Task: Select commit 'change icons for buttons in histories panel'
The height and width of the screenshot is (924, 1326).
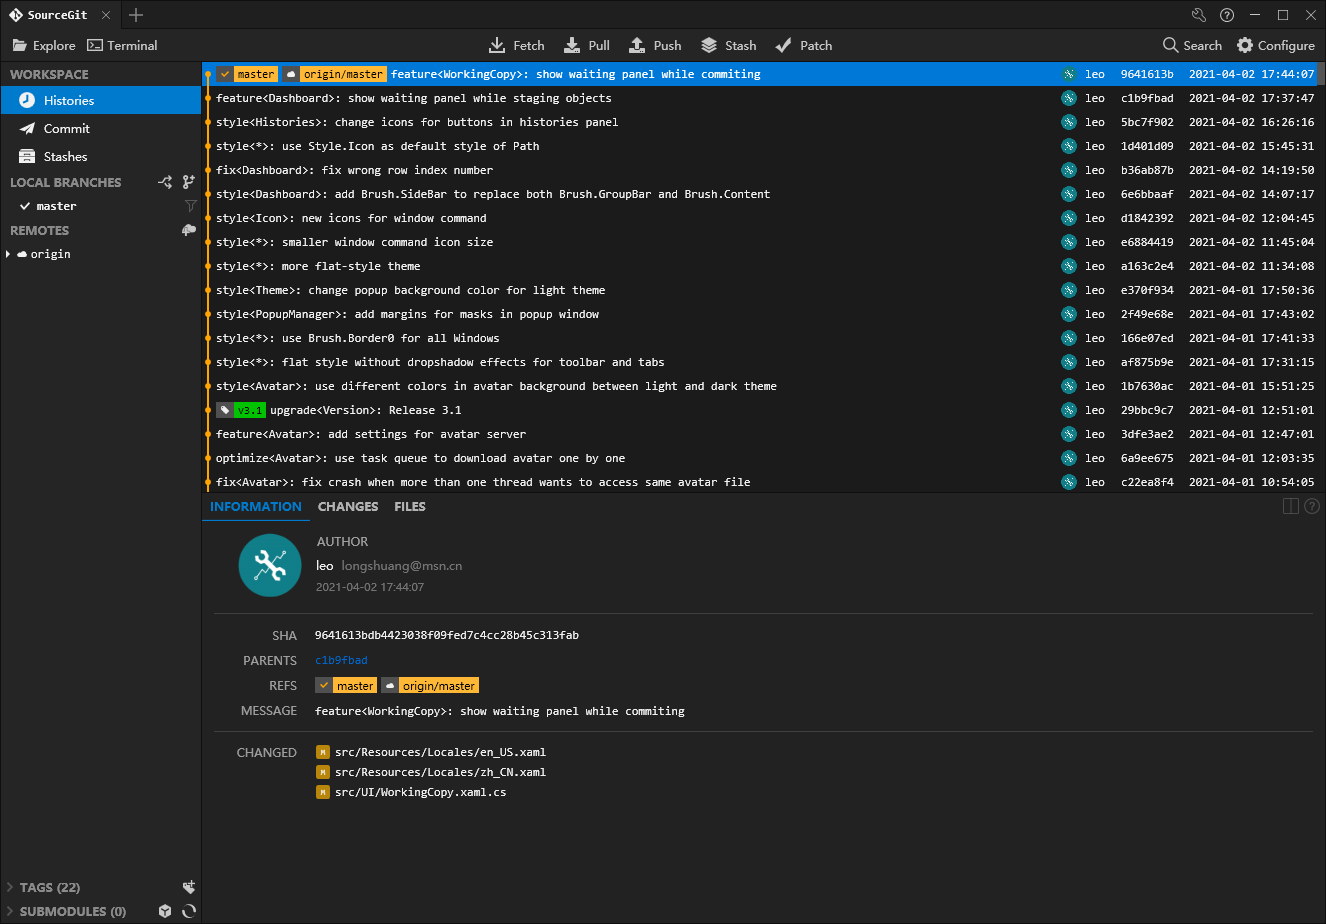Action: click(762, 122)
